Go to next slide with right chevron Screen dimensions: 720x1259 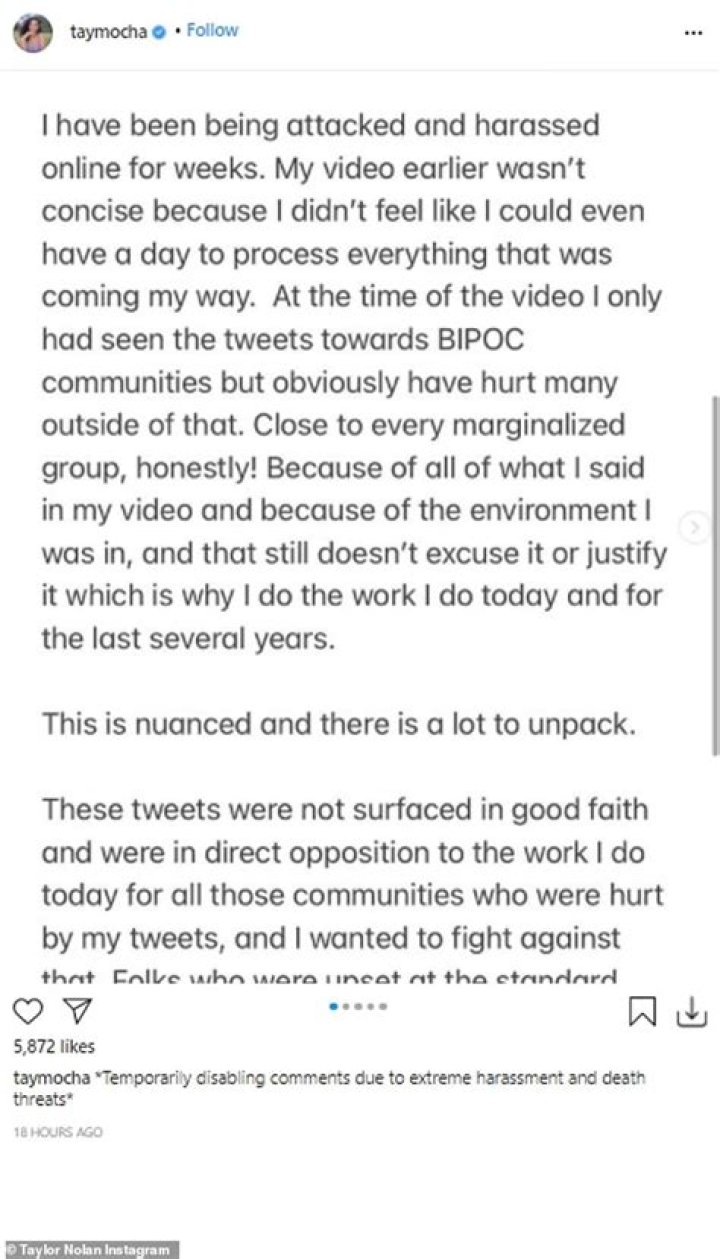click(x=695, y=526)
